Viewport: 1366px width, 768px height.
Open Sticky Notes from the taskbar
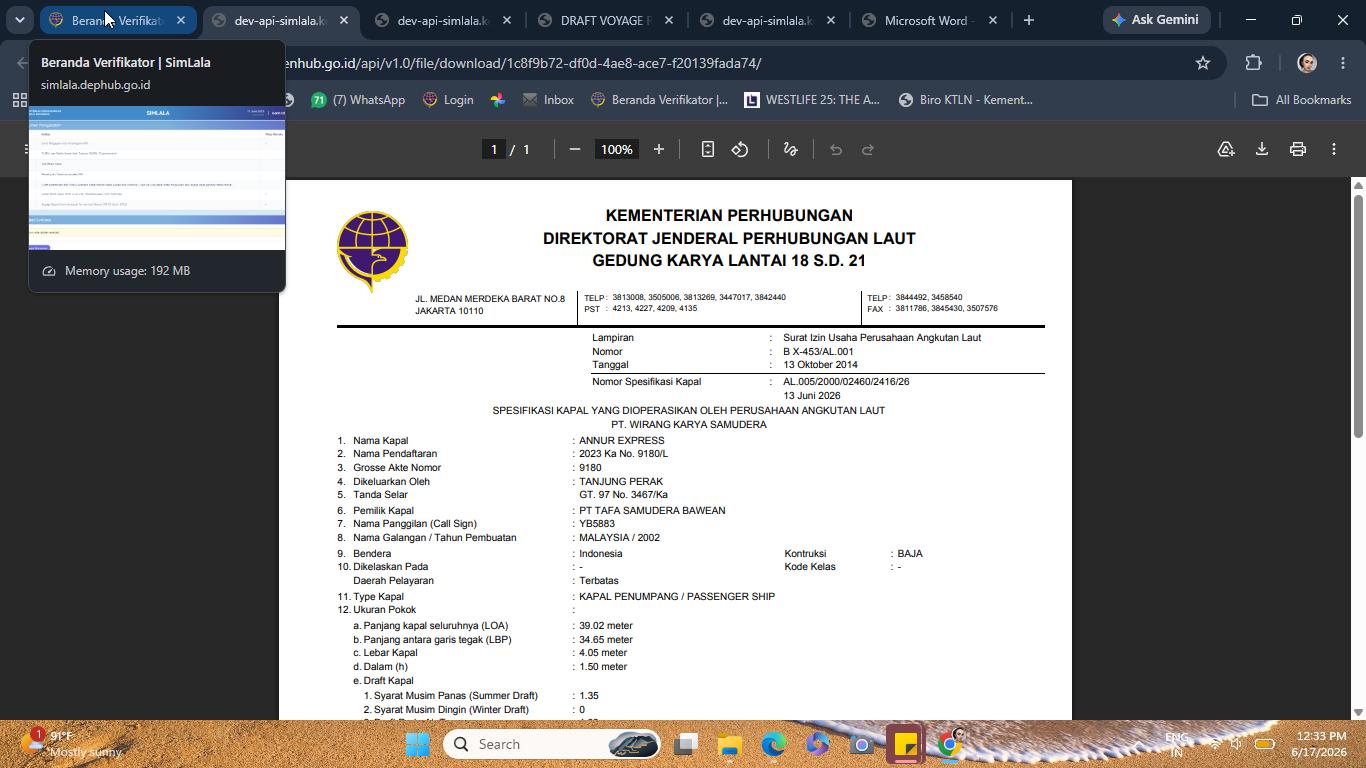pos(905,744)
